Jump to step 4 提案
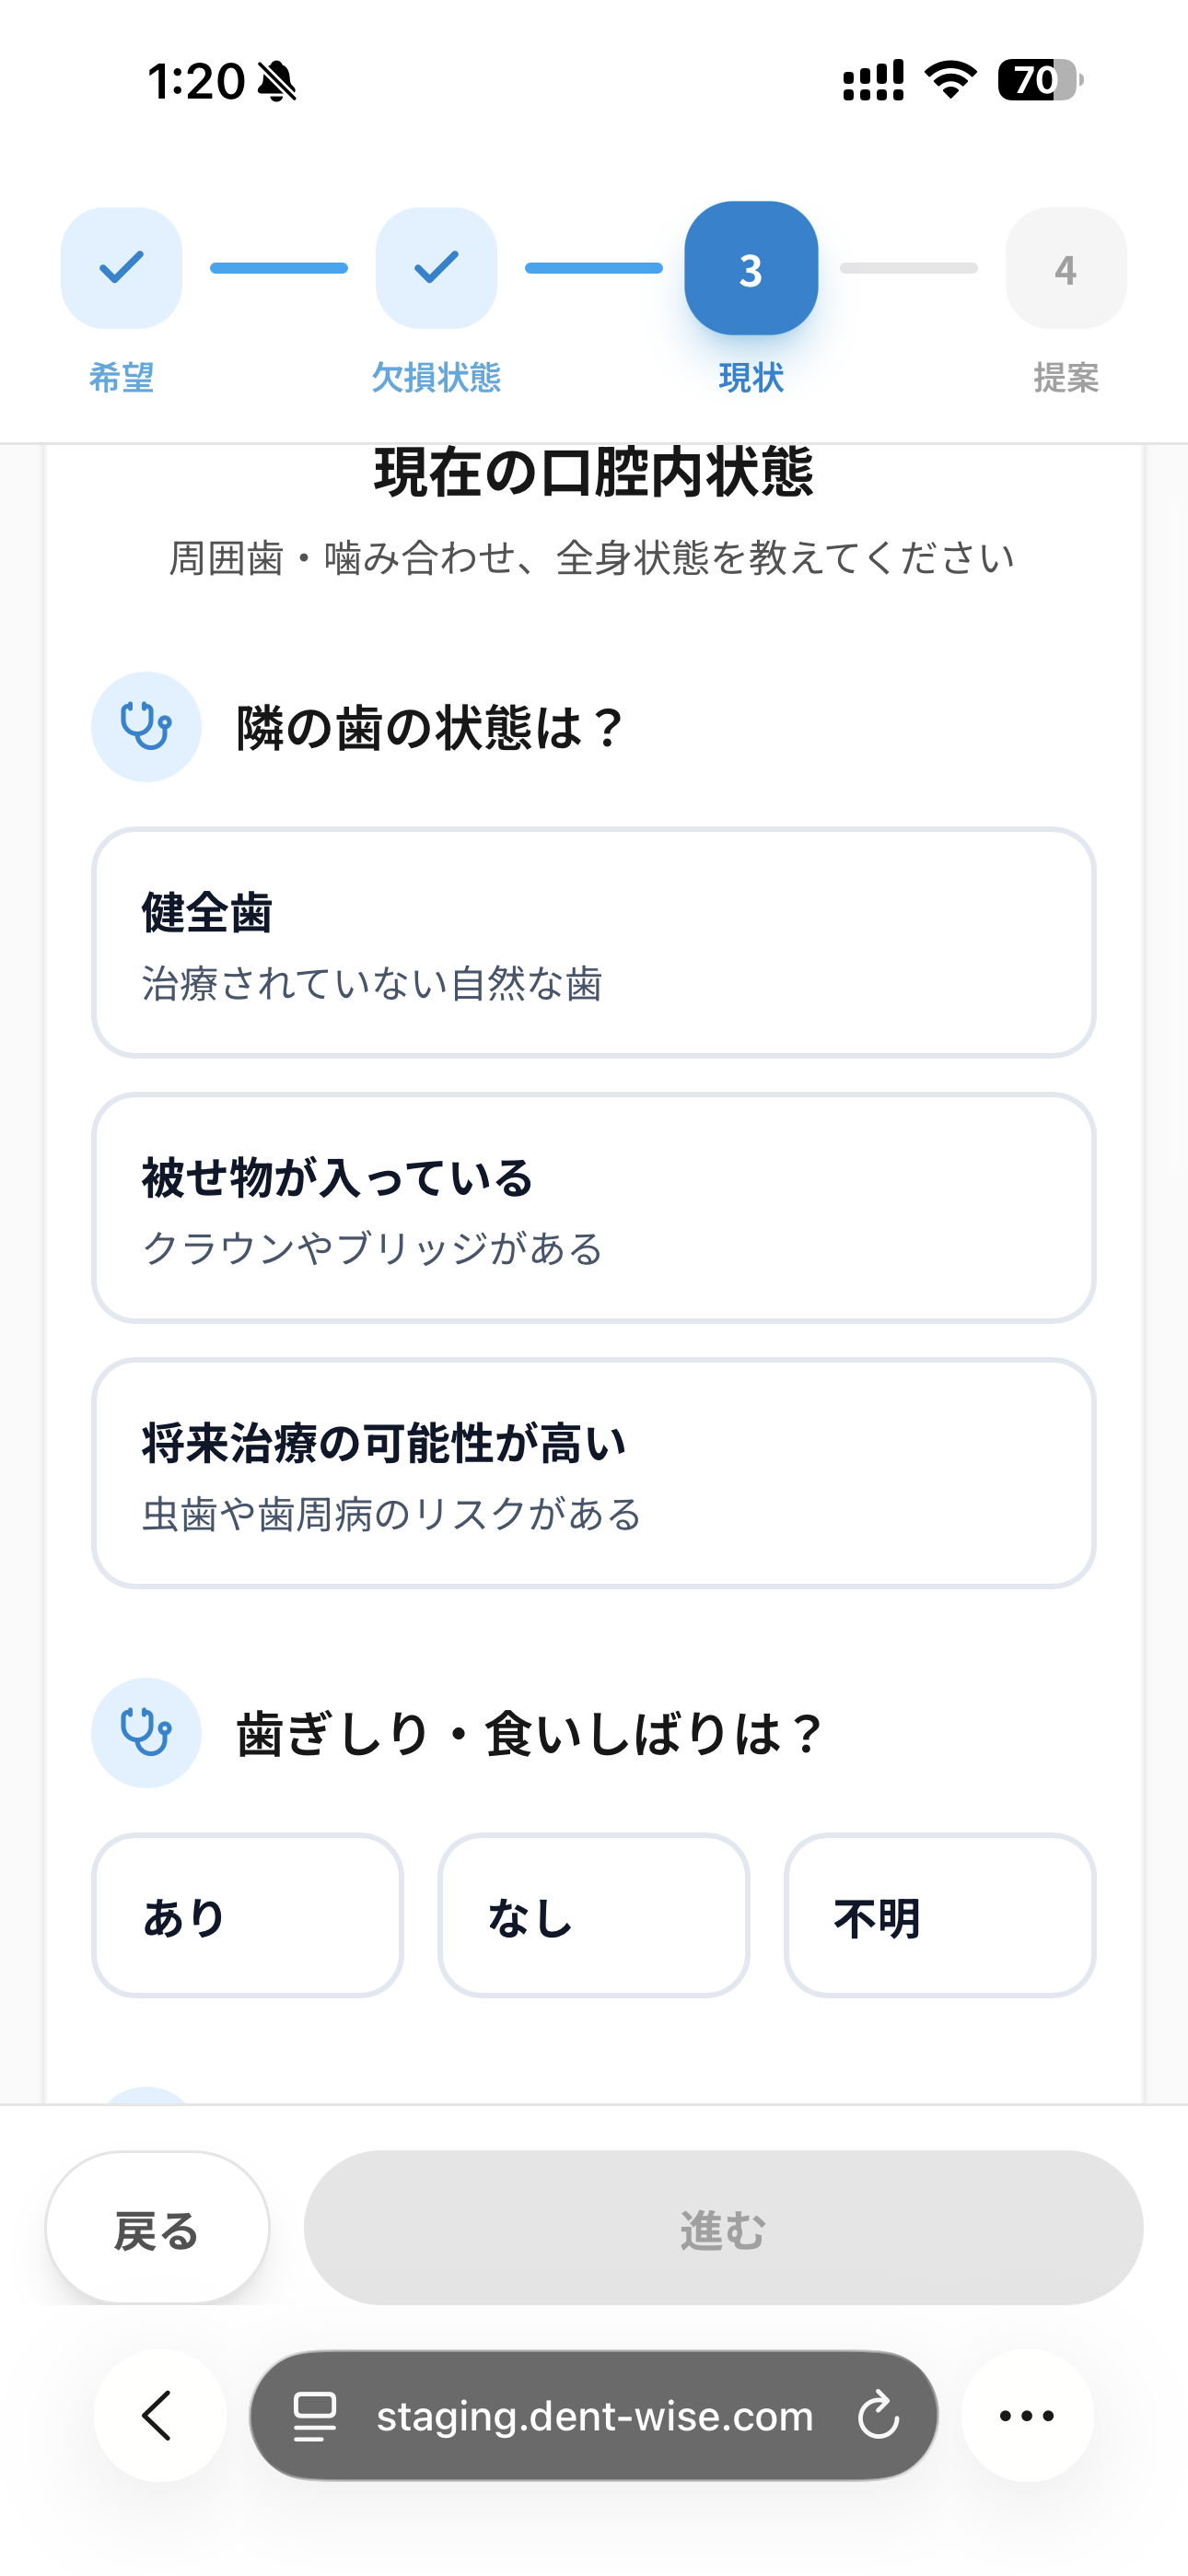Image resolution: width=1188 pixels, height=2576 pixels. pos(1066,268)
